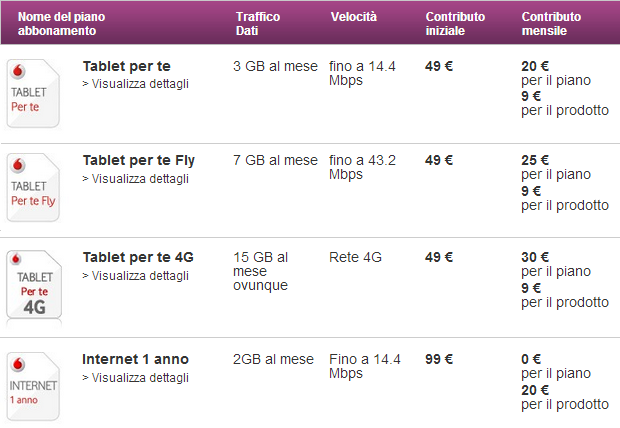
Task: Select the Tablet per te plan title
Action: coord(127,66)
